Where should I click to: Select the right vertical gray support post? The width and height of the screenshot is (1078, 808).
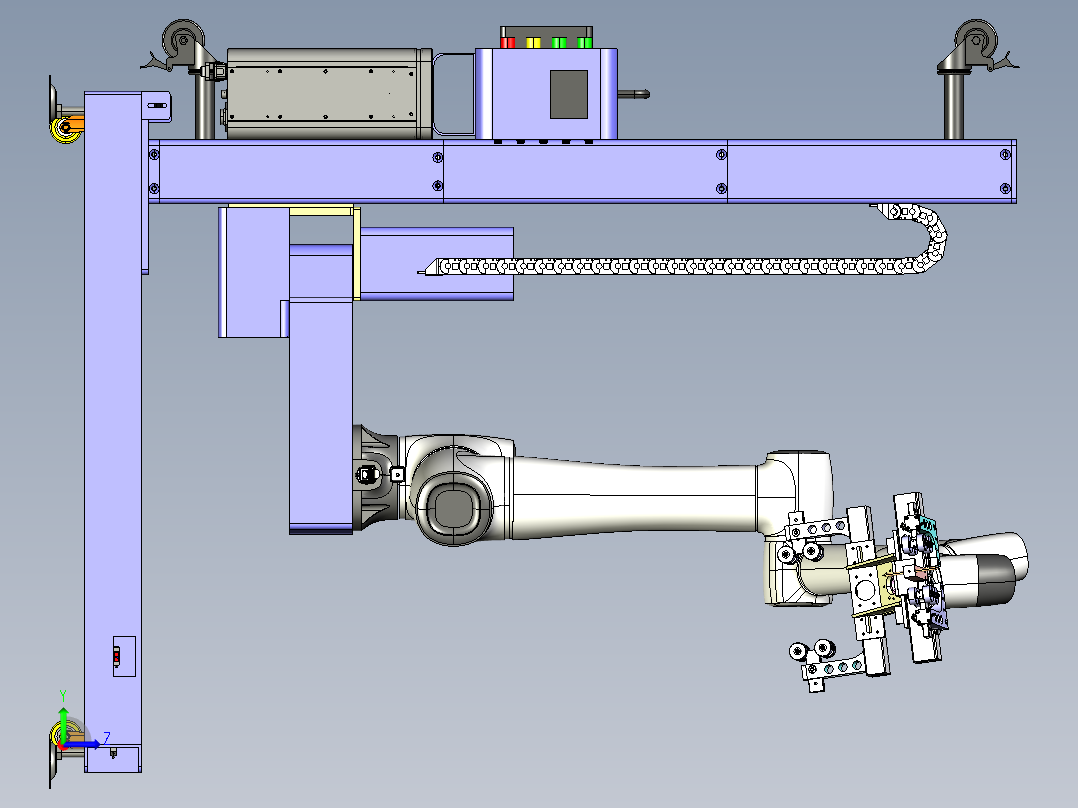[x=953, y=105]
